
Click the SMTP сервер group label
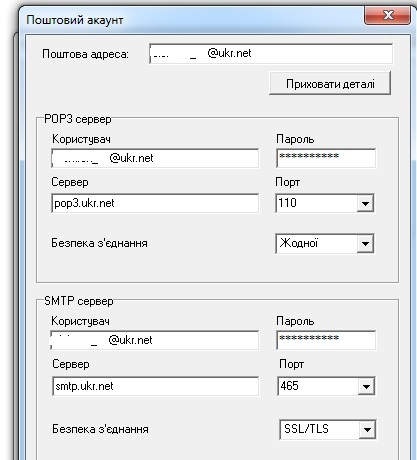(x=79, y=301)
